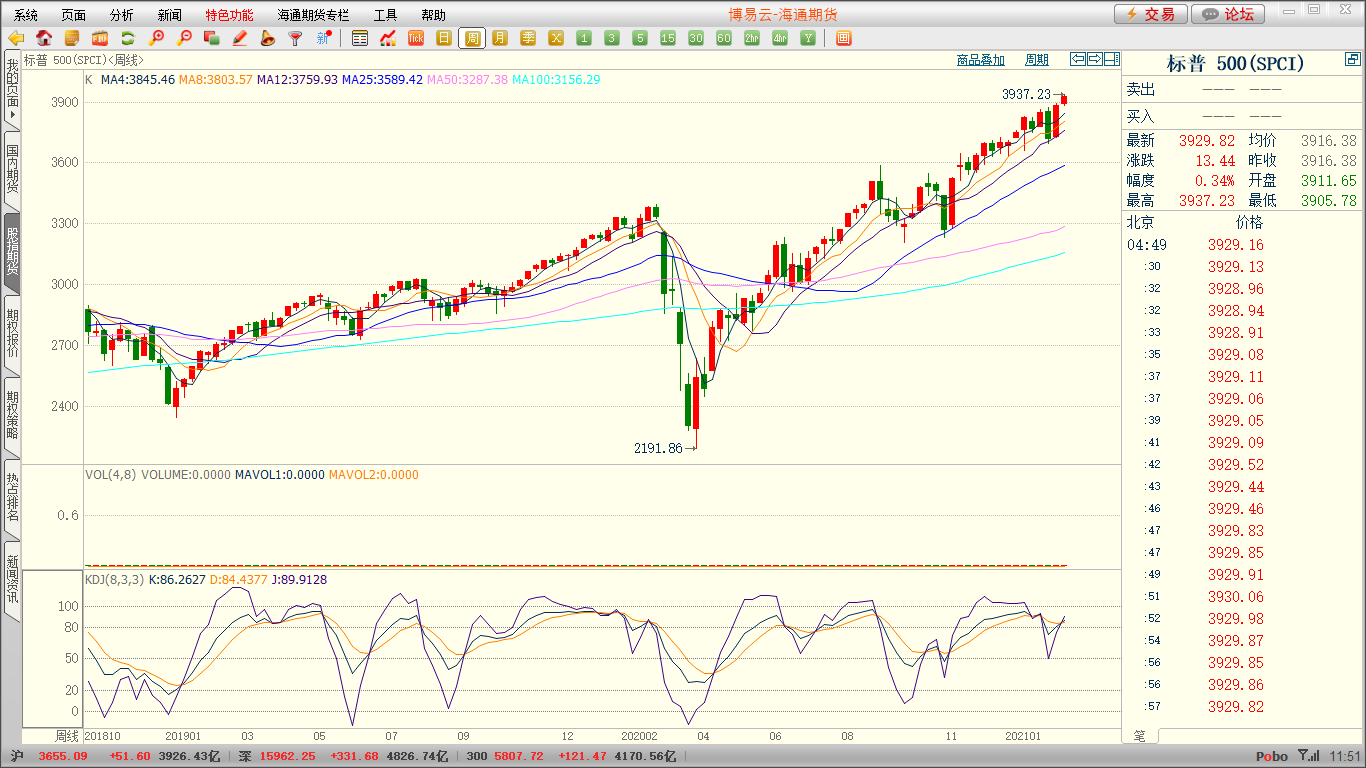This screenshot has width=1366, height=768.
Task: Select the 4hr period button
Action: pyautogui.click(x=780, y=38)
